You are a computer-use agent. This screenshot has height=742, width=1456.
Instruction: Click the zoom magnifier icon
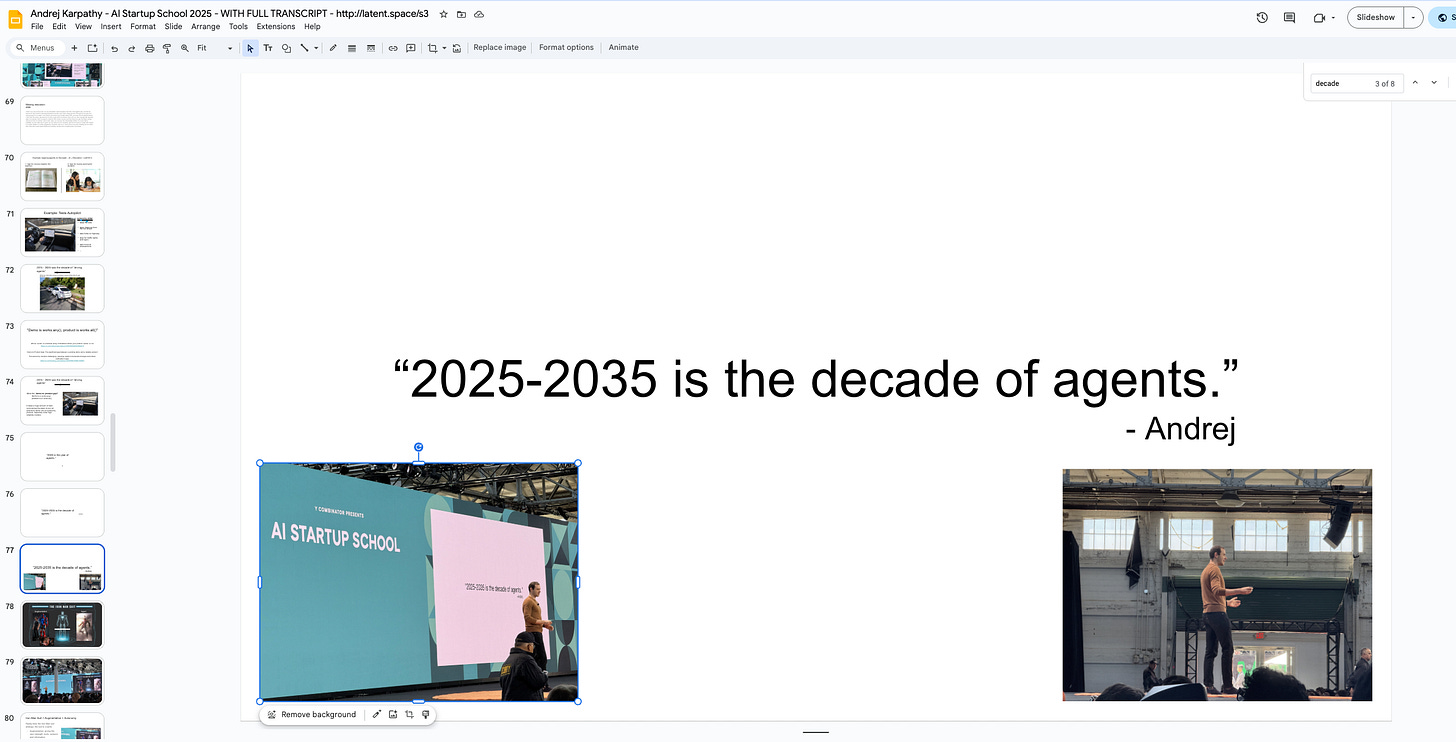coord(185,48)
